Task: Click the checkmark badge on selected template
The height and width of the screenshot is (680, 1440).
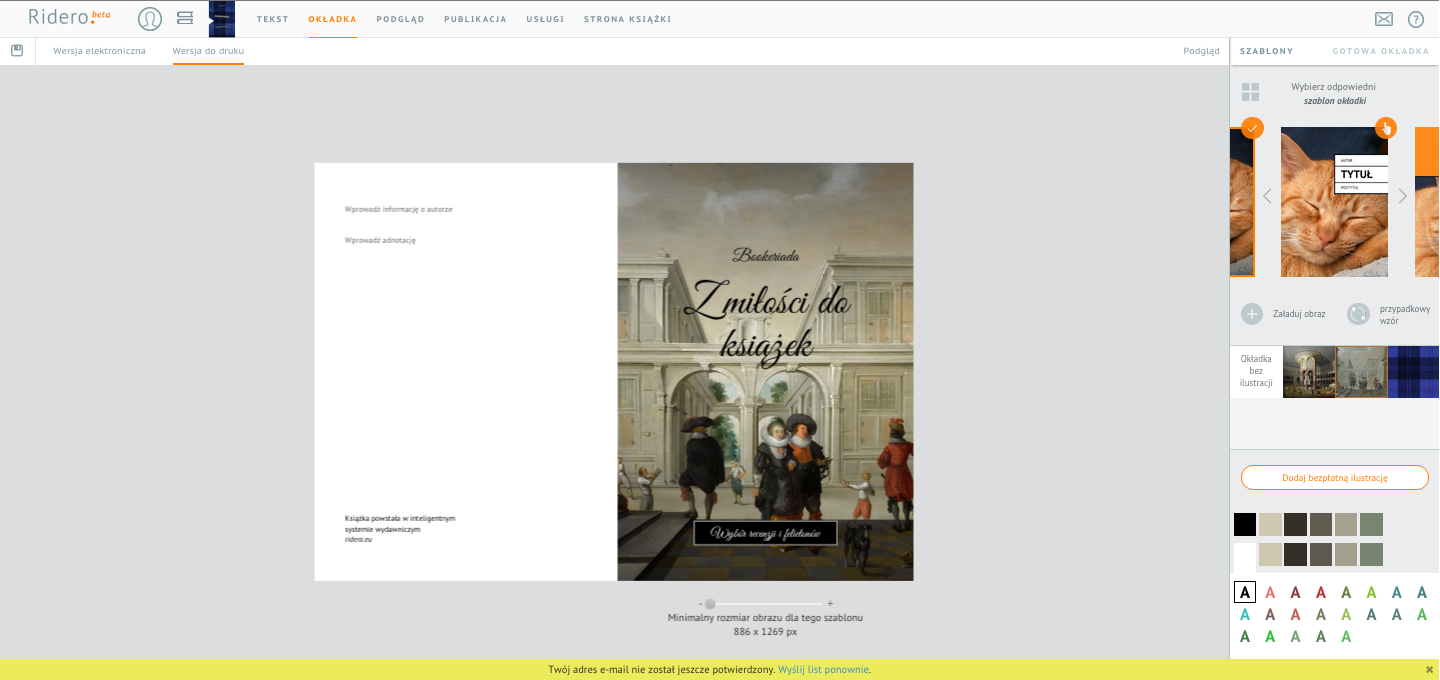Action: point(1252,128)
